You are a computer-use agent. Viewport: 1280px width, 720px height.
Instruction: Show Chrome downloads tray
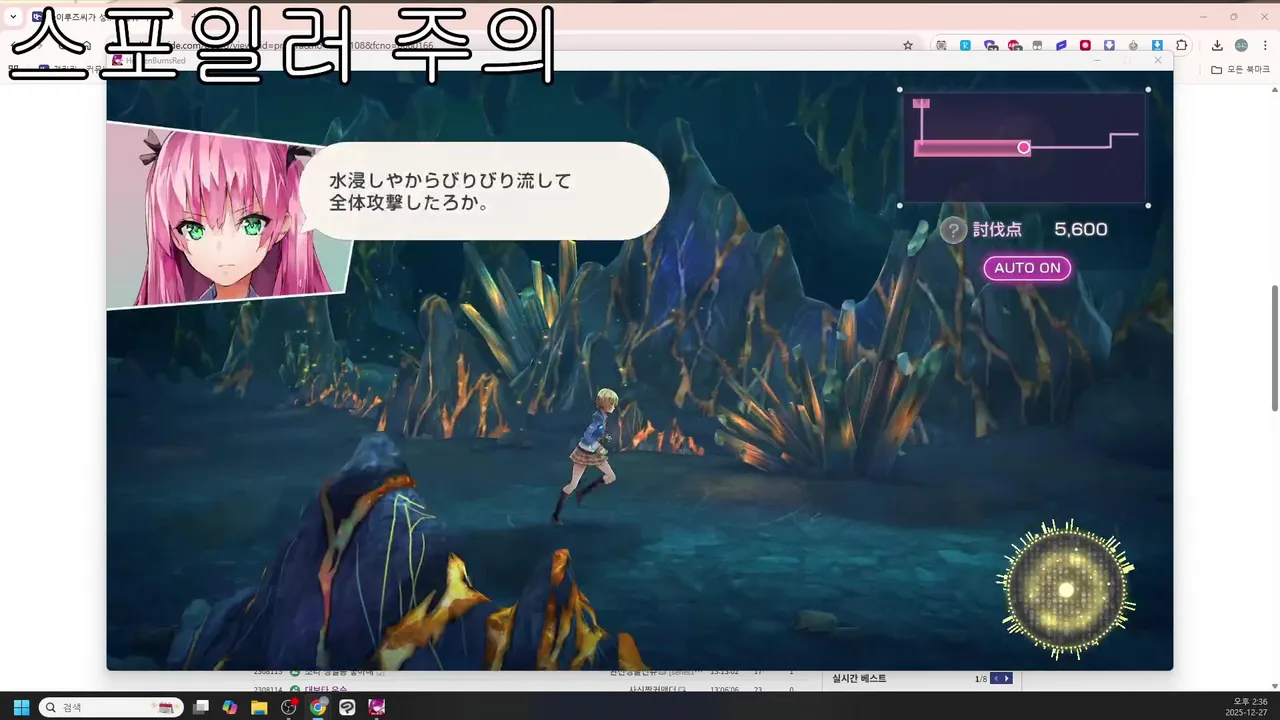[x=1217, y=45]
